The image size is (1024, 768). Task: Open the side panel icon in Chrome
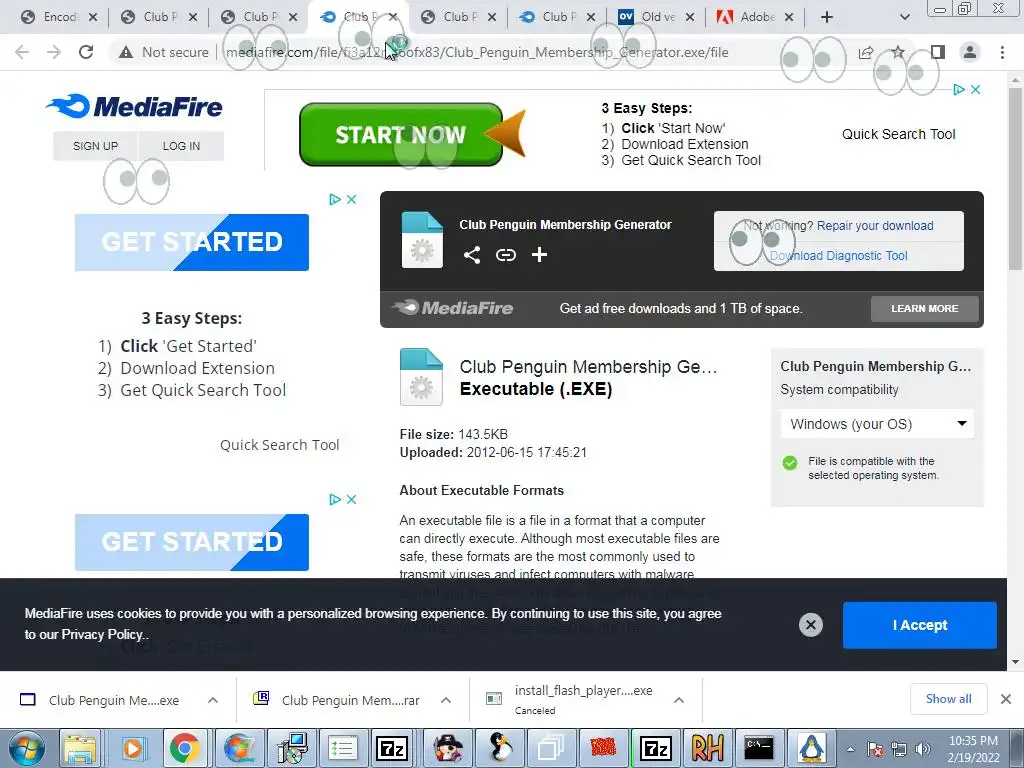tap(938, 52)
